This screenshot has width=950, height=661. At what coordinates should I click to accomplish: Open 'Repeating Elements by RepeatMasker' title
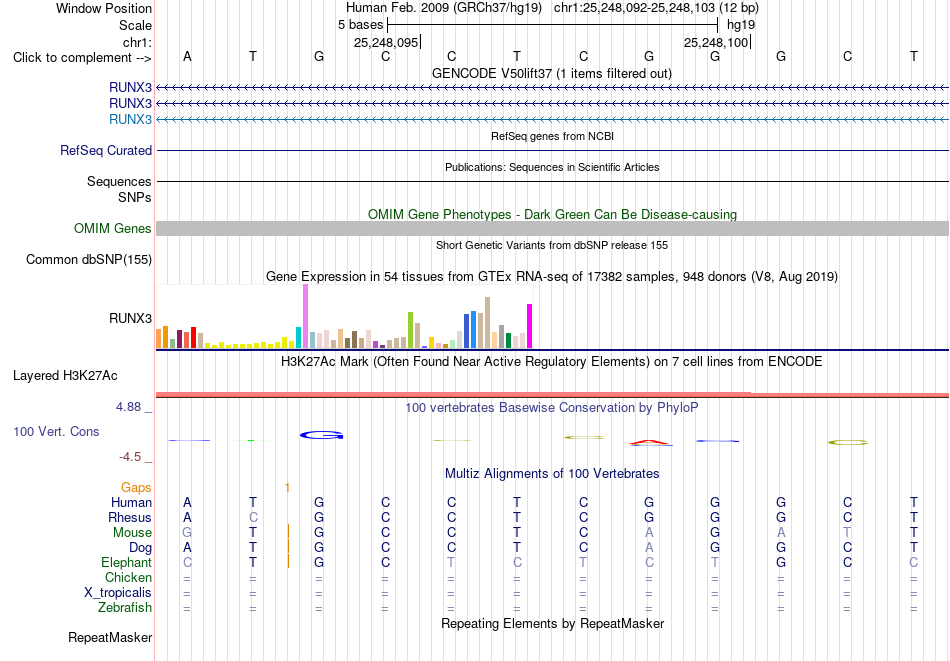(x=552, y=623)
